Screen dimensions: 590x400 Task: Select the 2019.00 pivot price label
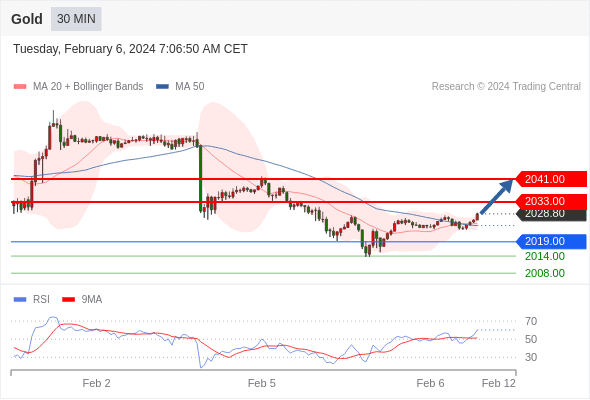(x=551, y=242)
